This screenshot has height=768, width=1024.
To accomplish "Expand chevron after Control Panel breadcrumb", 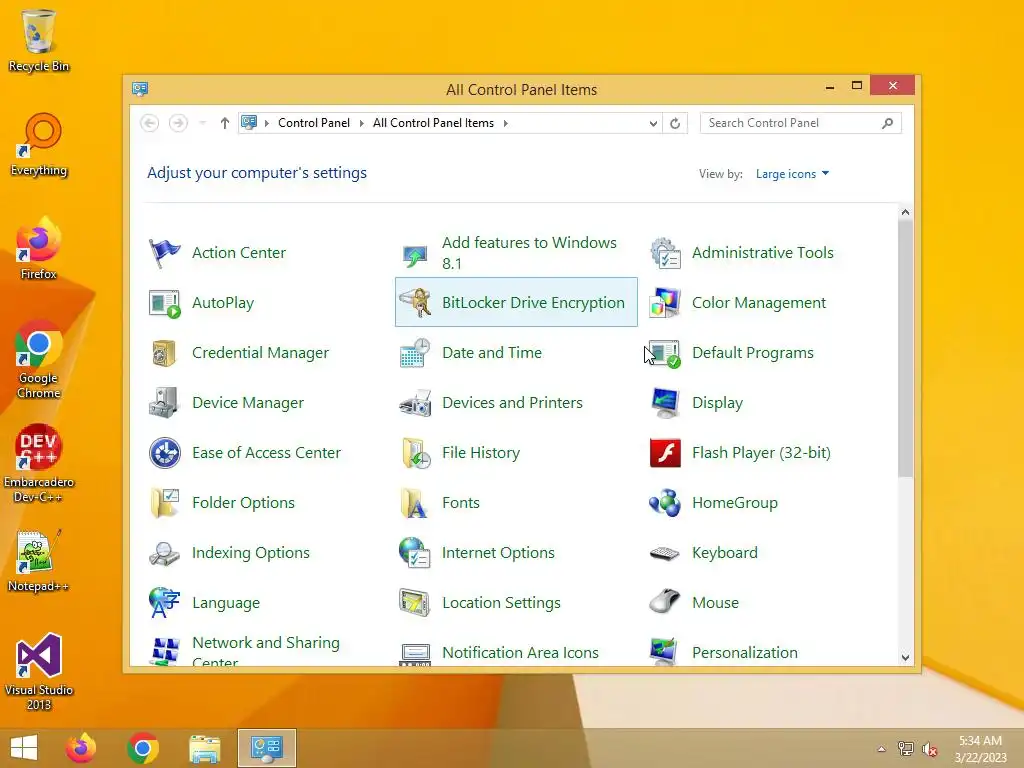I will coord(361,123).
